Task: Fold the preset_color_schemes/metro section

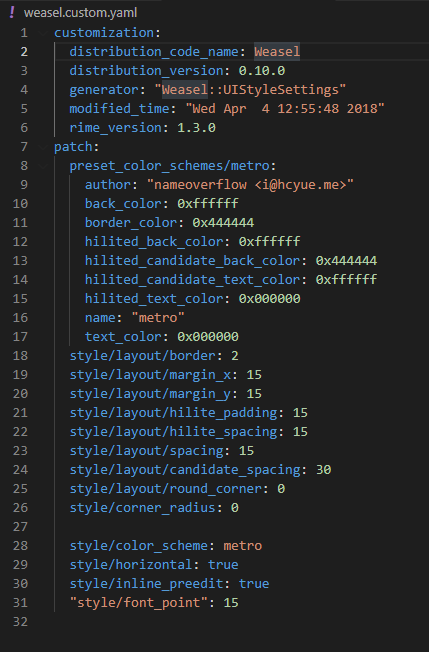Action: click(43, 165)
